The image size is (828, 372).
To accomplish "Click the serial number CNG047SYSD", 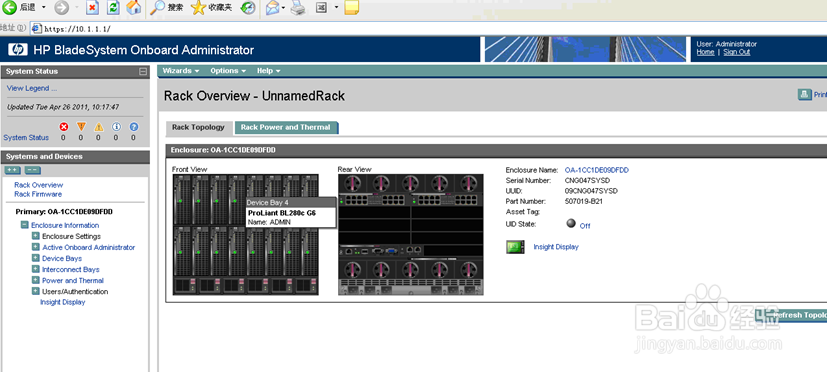I will pyautogui.click(x=587, y=181).
